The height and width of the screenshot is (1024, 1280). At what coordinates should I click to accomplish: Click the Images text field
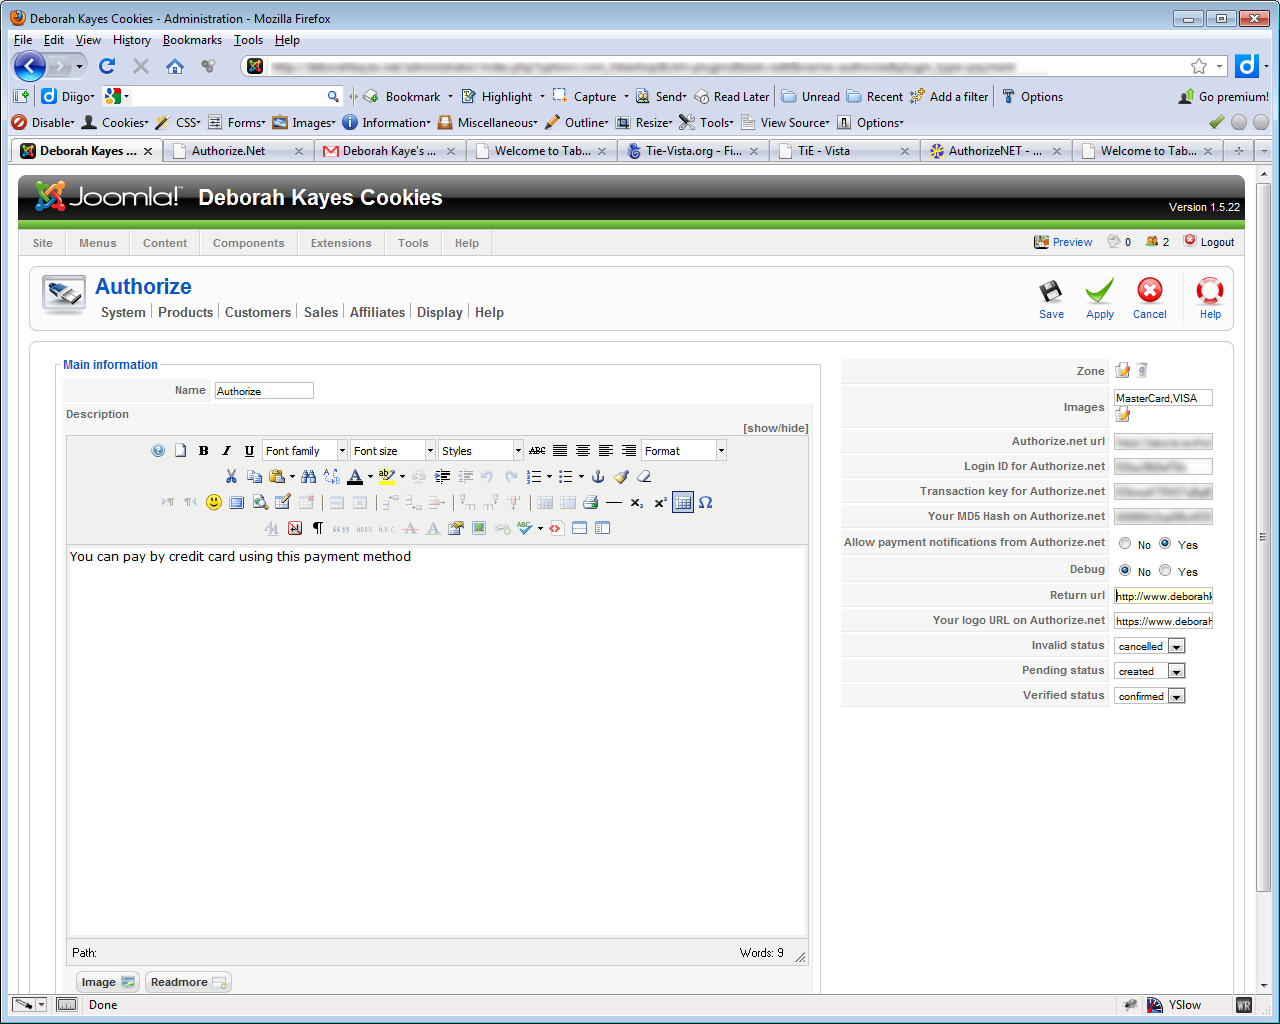(1163, 398)
